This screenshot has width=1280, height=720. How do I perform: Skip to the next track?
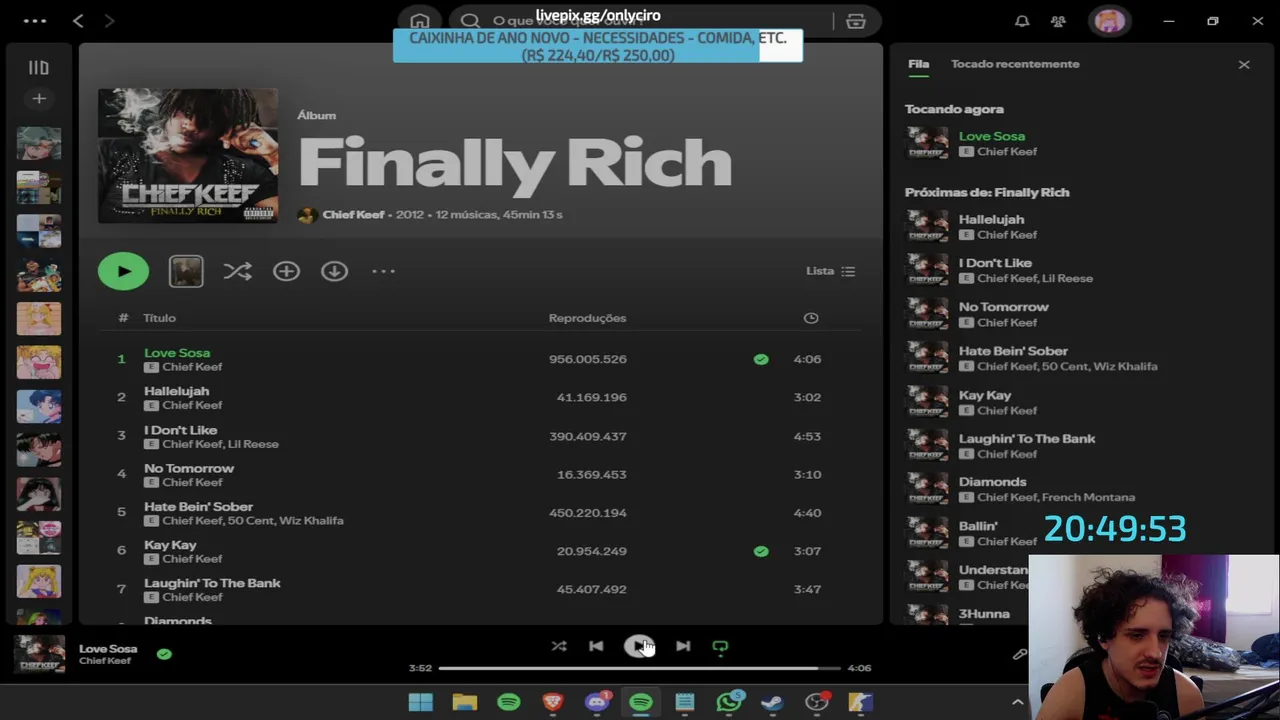[x=683, y=646]
